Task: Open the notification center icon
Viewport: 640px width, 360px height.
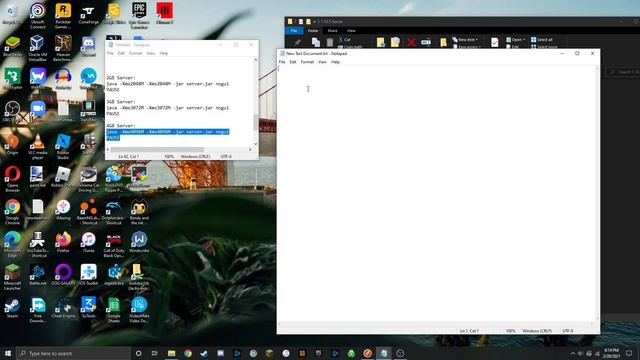Action: pyautogui.click(x=629, y=353)
